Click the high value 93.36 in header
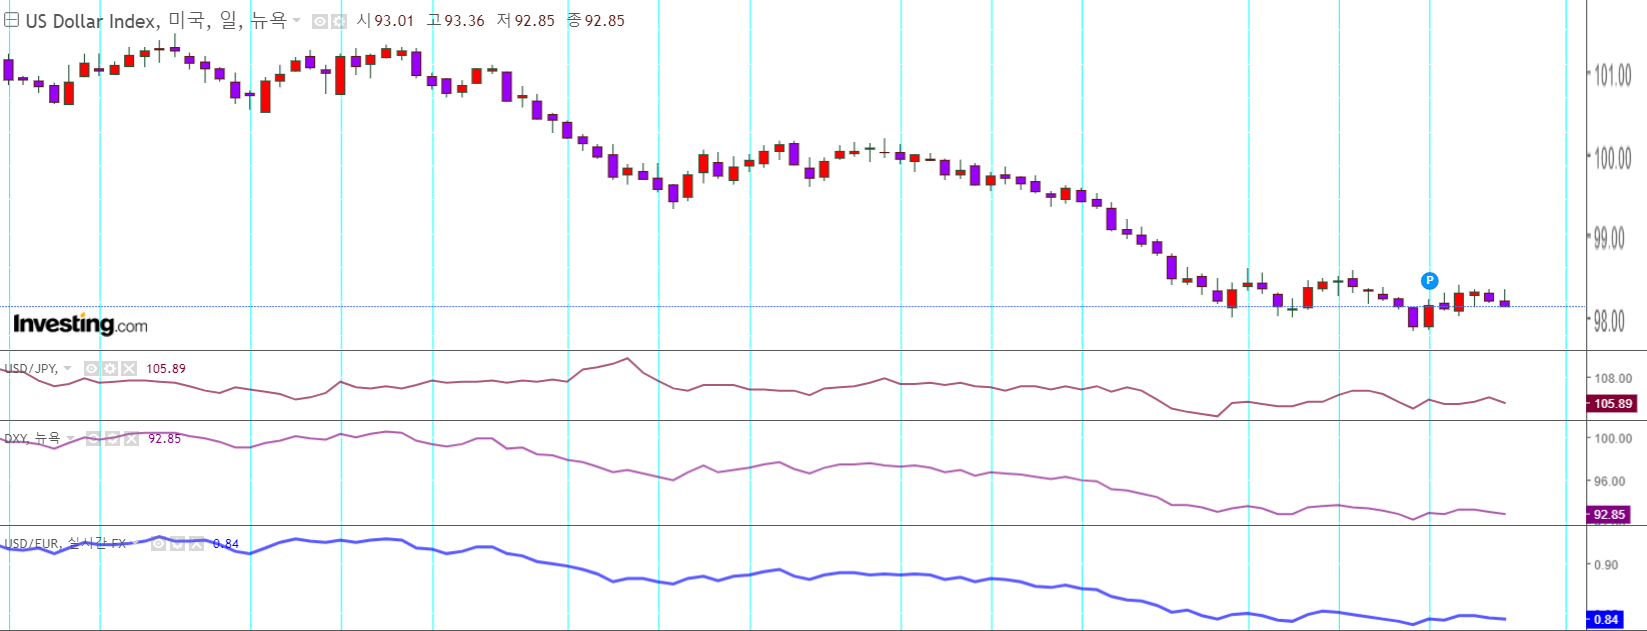 pos(464,21)
